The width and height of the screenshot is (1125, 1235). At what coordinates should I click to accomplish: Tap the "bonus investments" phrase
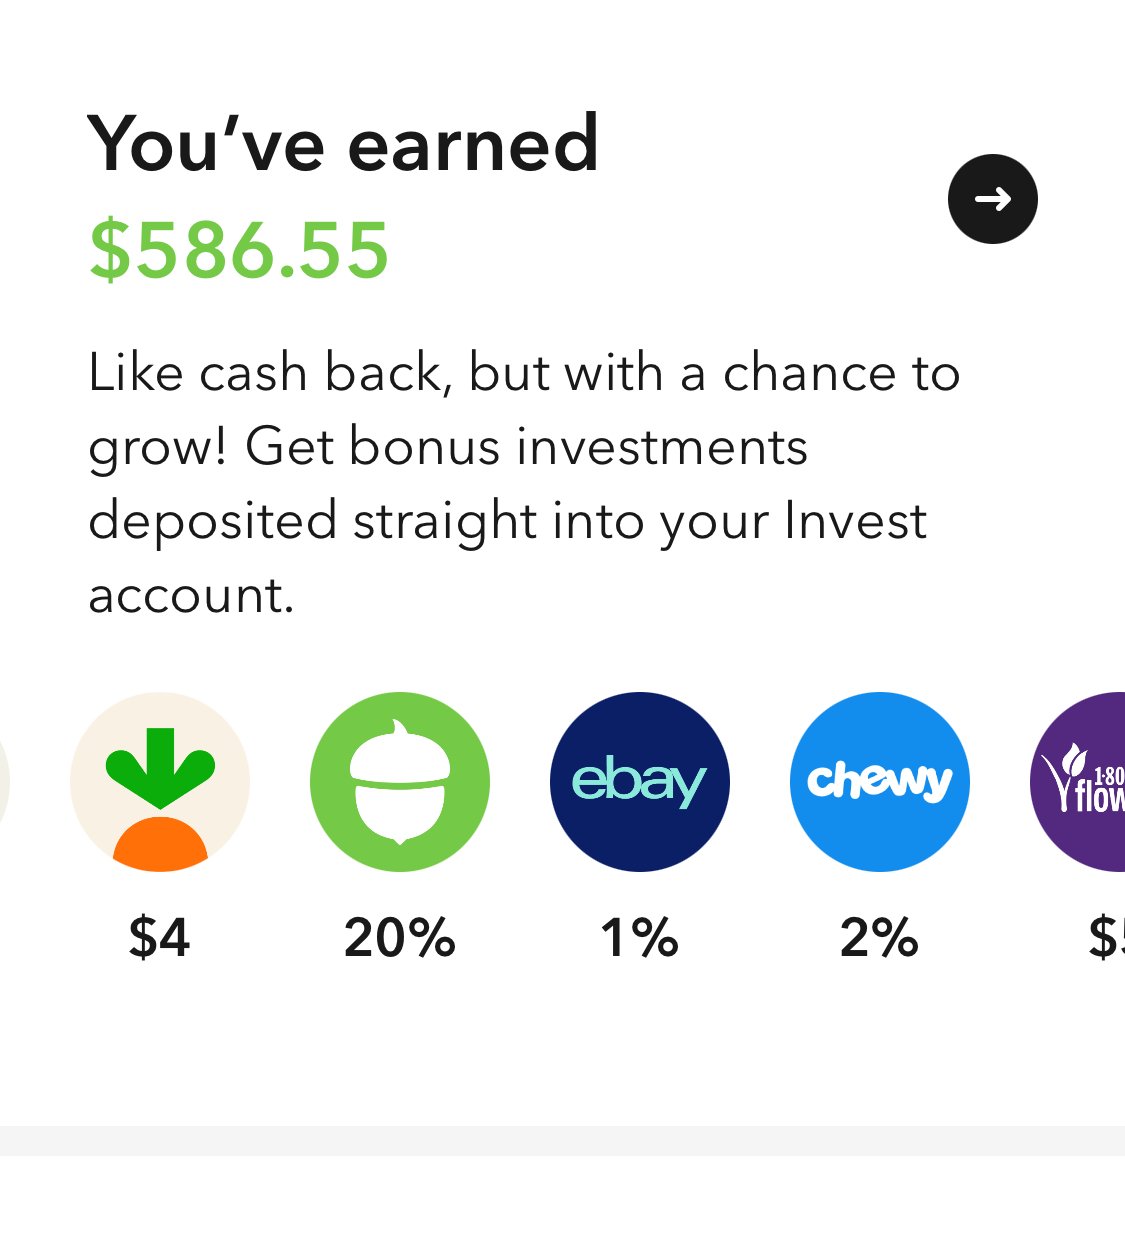click(578, 447)
